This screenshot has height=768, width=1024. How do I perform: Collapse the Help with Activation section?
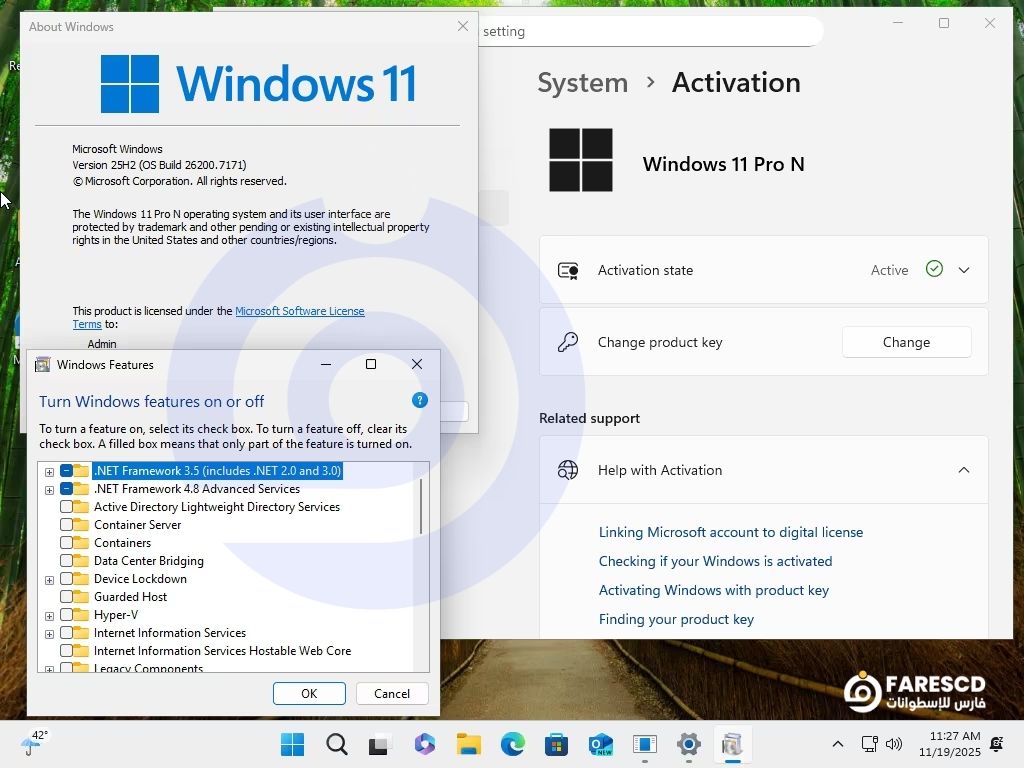tap(964, 470)
